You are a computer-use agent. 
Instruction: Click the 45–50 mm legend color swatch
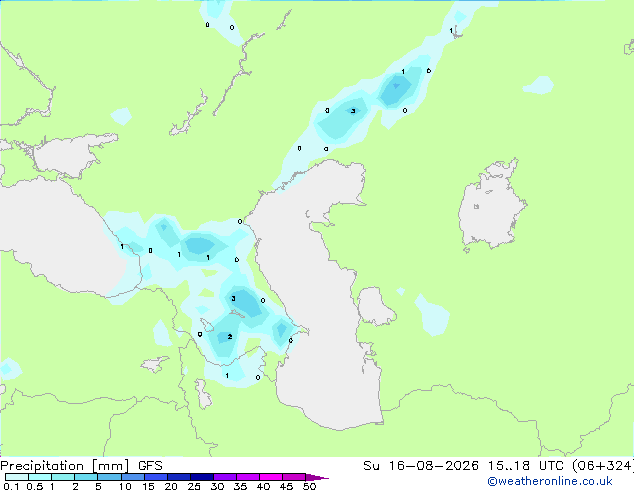coord(294,477)
